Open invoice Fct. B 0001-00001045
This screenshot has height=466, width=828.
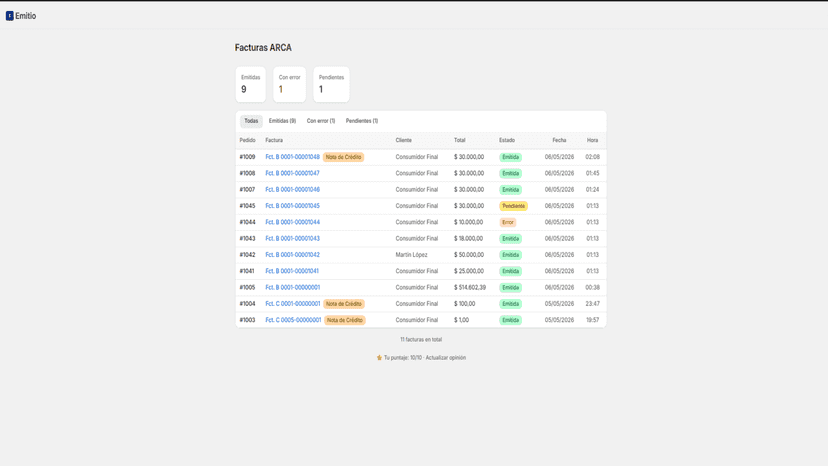tap(293, 206)
